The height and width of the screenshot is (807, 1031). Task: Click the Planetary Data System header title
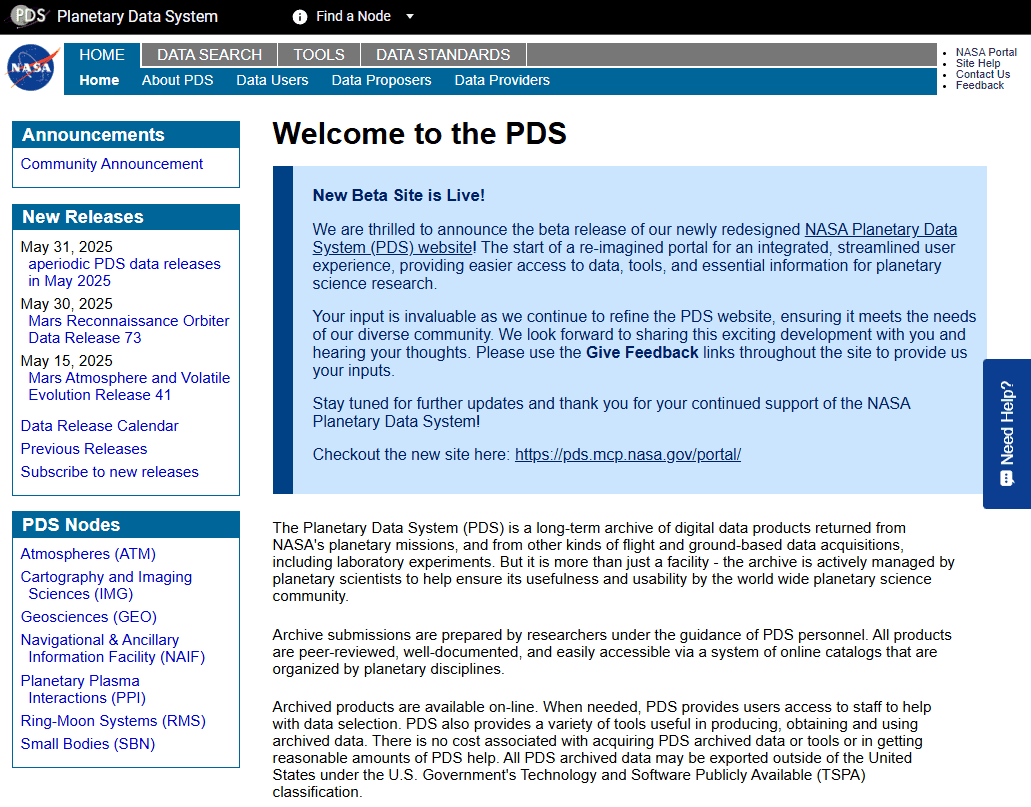click(137, 16)
